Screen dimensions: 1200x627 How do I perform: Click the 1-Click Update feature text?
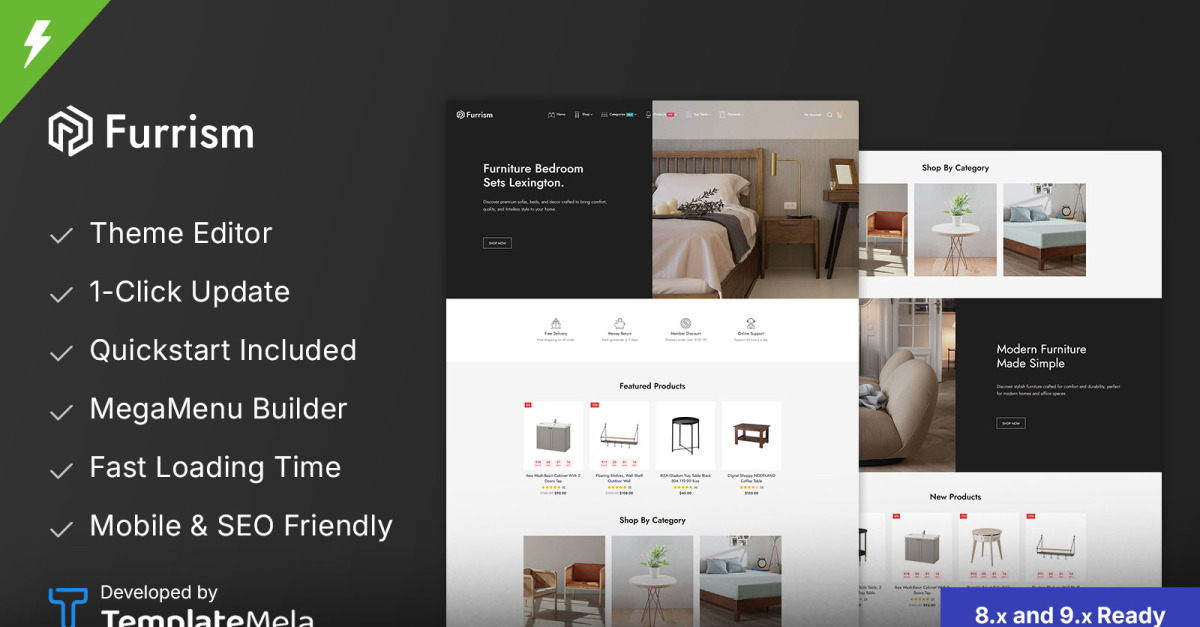(x=190, y=292)
